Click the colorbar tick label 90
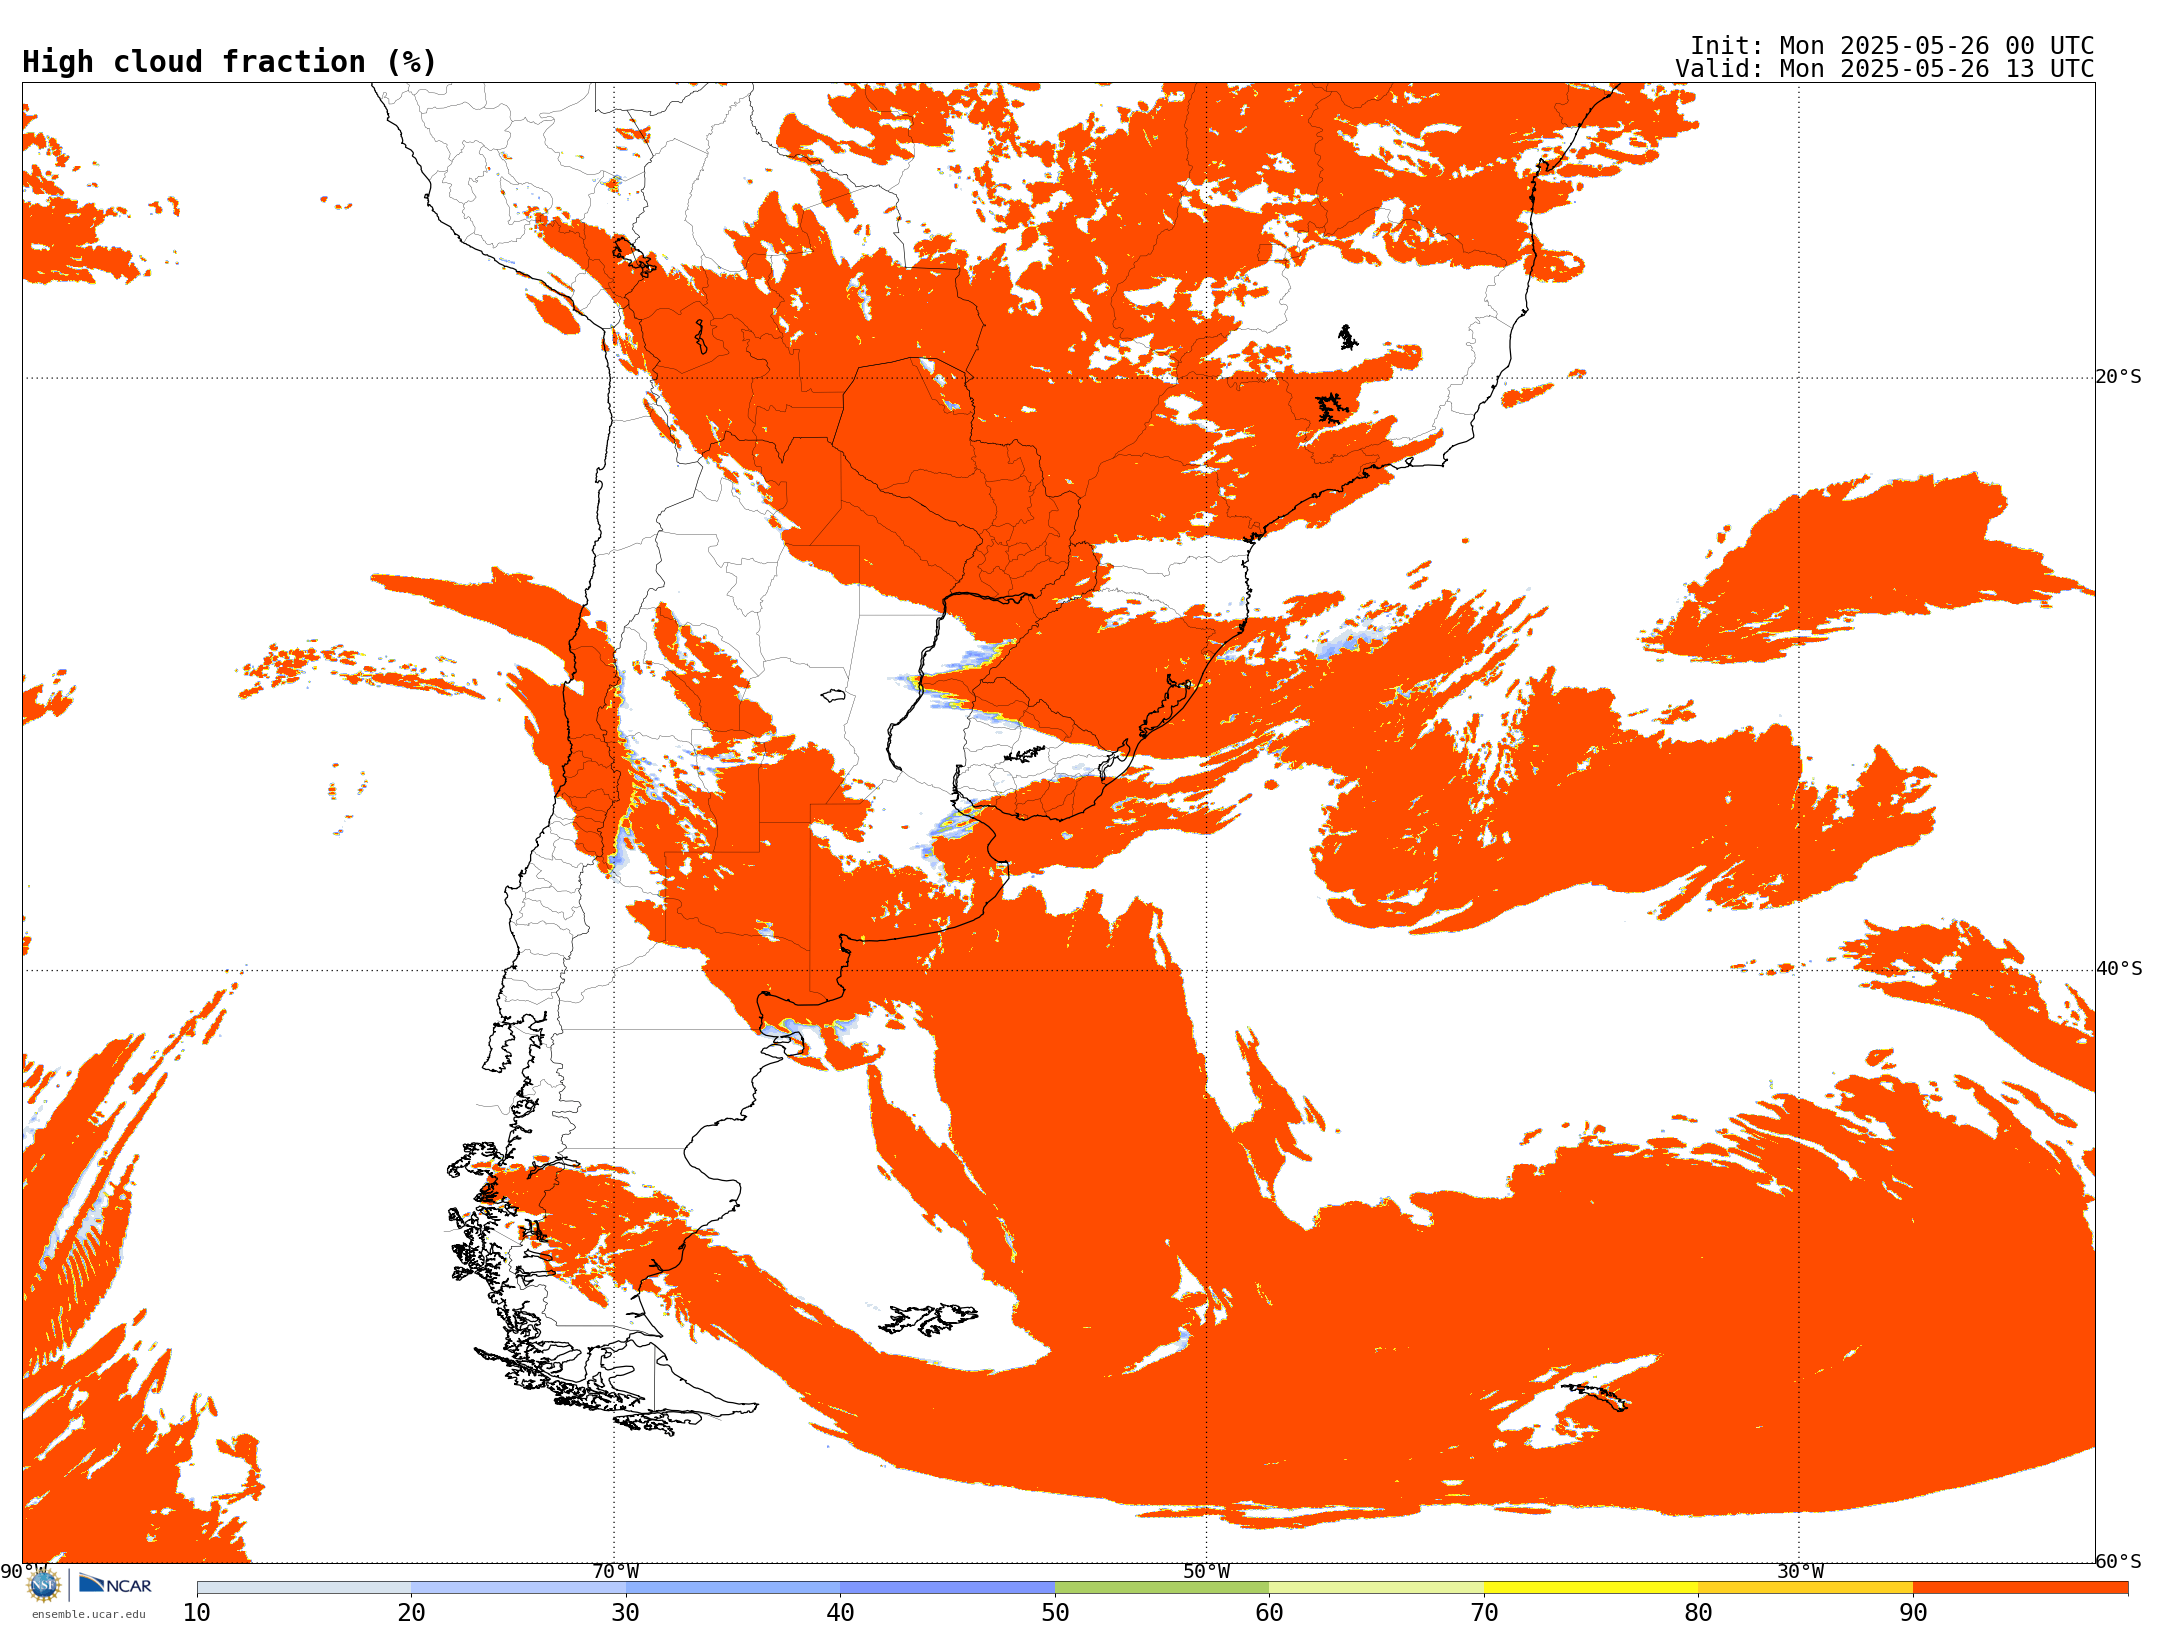 click(1913, 1613)
